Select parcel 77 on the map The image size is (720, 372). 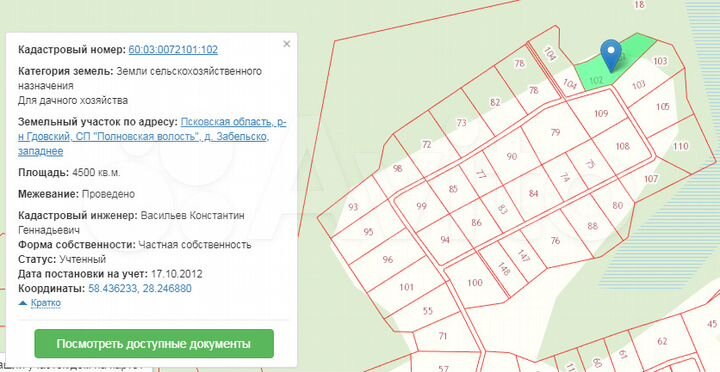(481, 175)
